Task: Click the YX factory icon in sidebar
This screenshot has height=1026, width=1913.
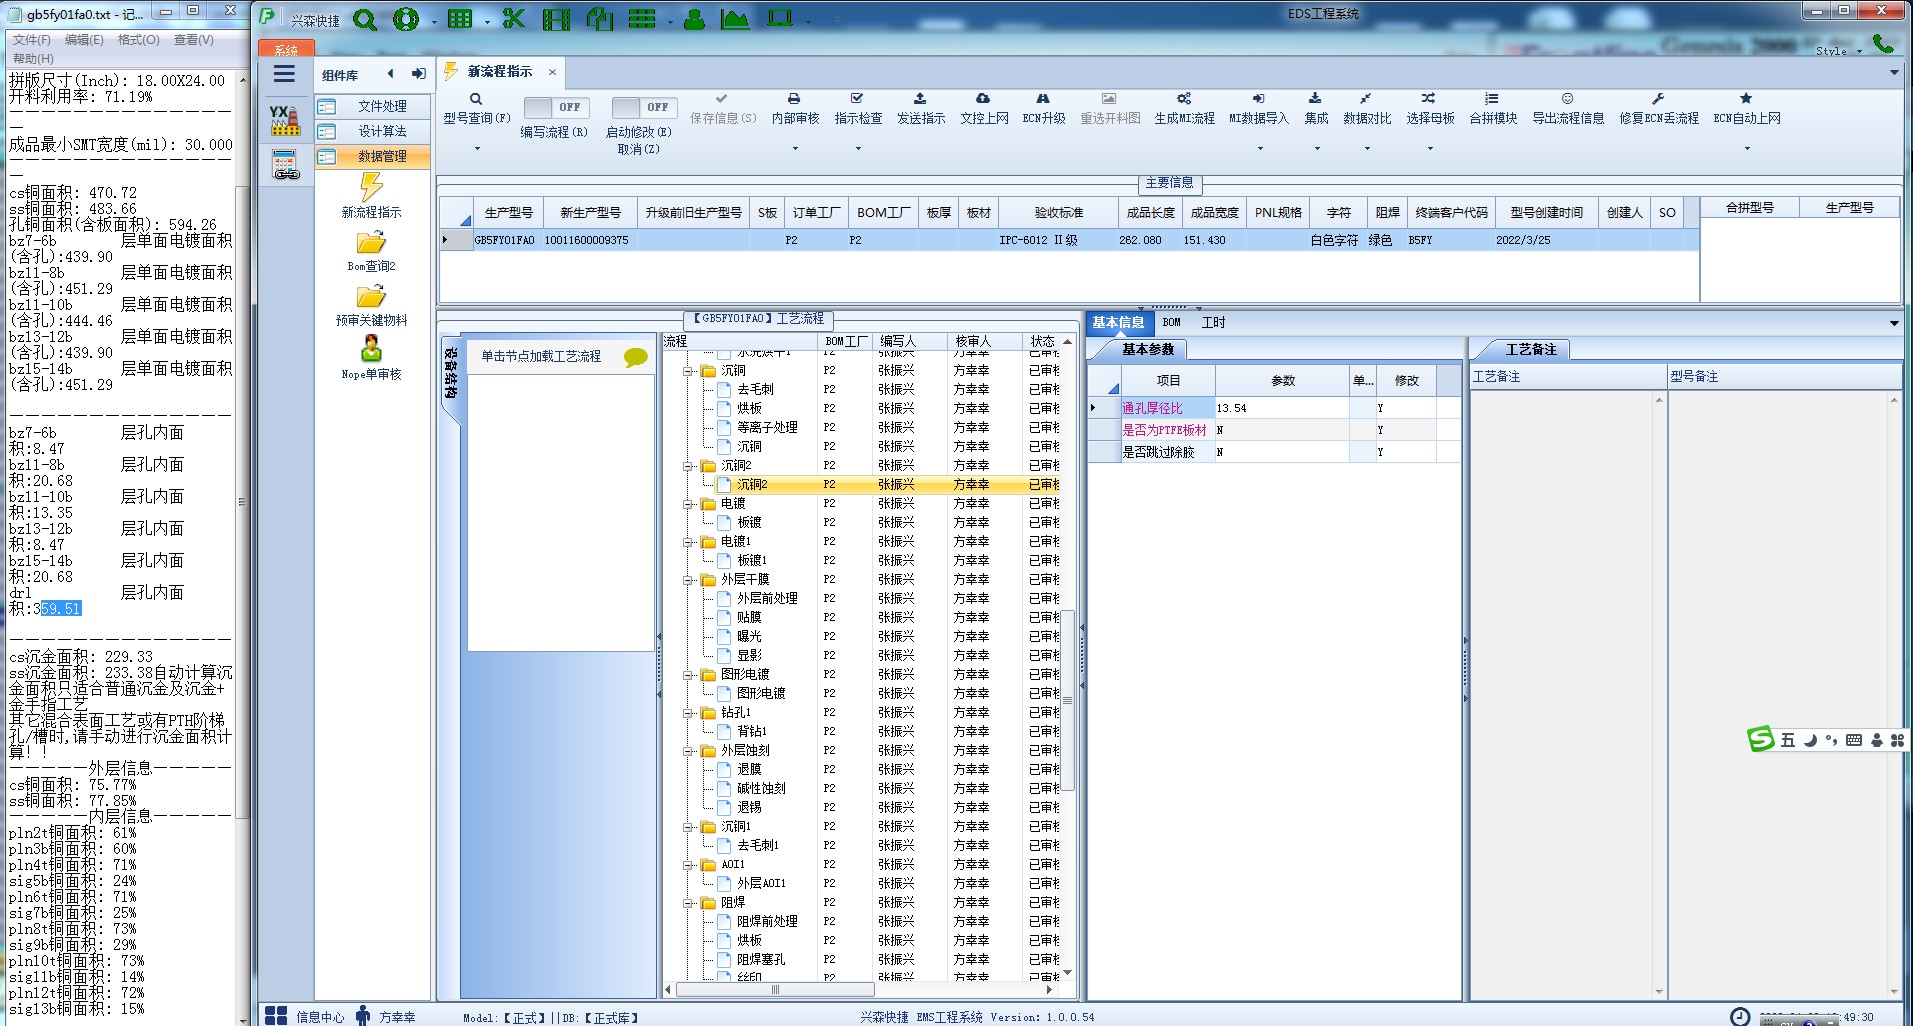Action: click(285, 120)
